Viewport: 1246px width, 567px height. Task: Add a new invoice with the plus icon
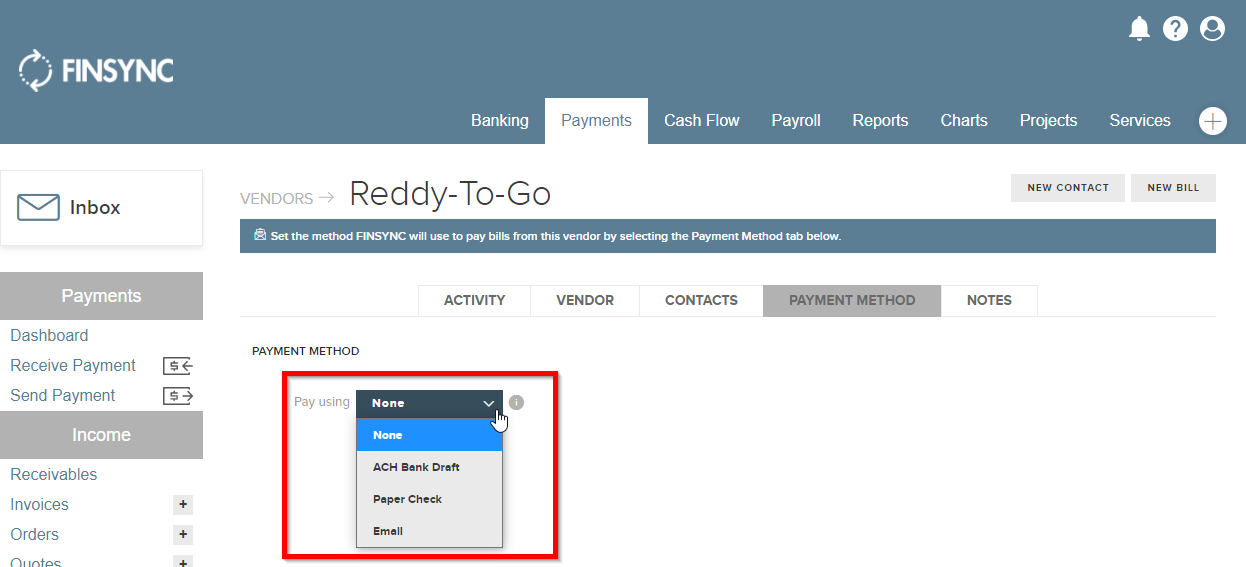(x=182, y=505)
